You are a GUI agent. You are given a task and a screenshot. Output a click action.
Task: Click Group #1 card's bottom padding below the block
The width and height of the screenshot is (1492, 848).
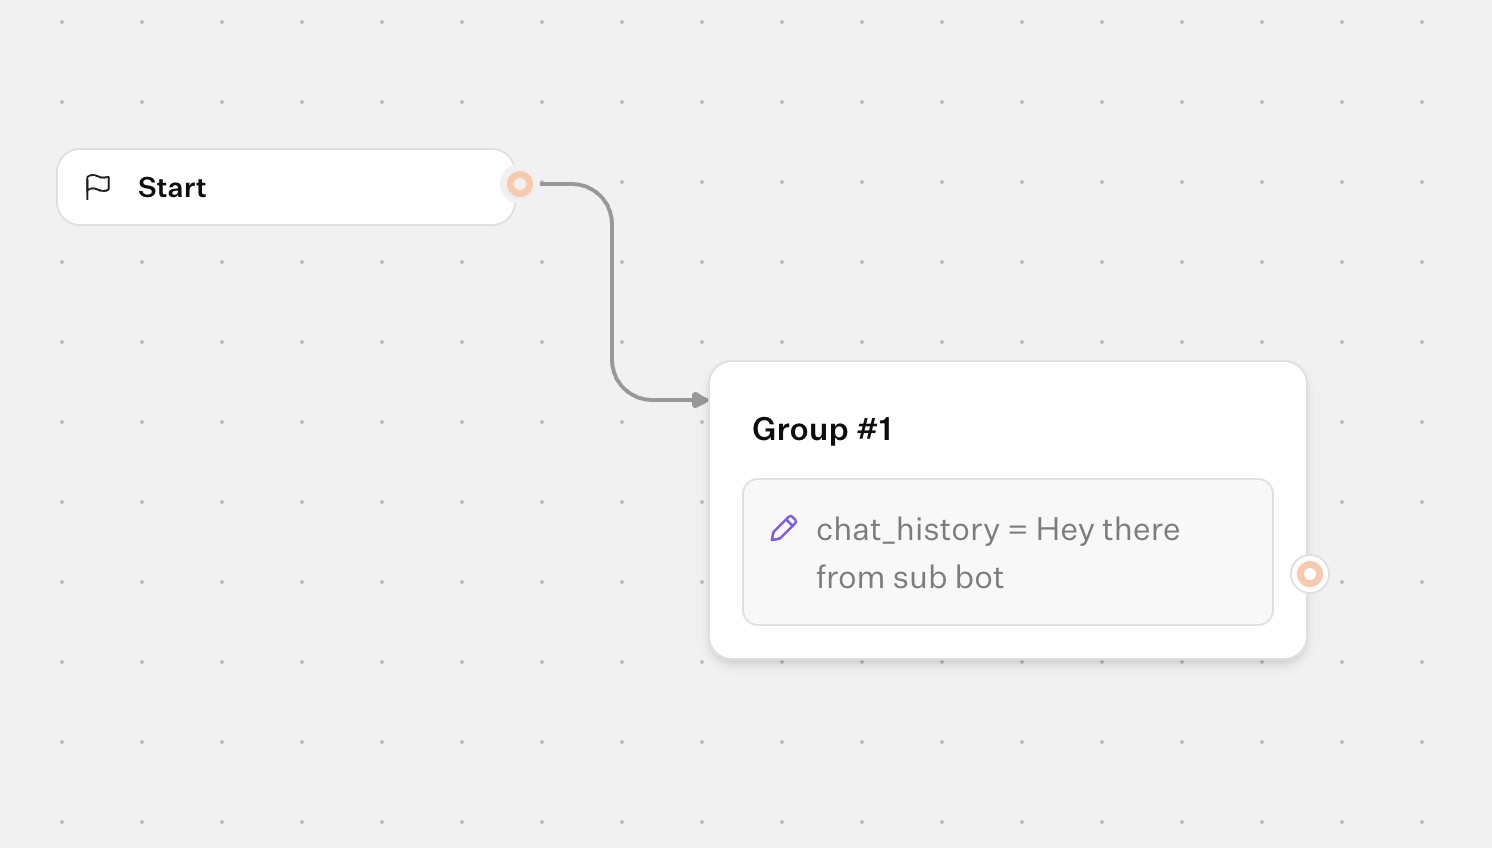(1008, 642)
